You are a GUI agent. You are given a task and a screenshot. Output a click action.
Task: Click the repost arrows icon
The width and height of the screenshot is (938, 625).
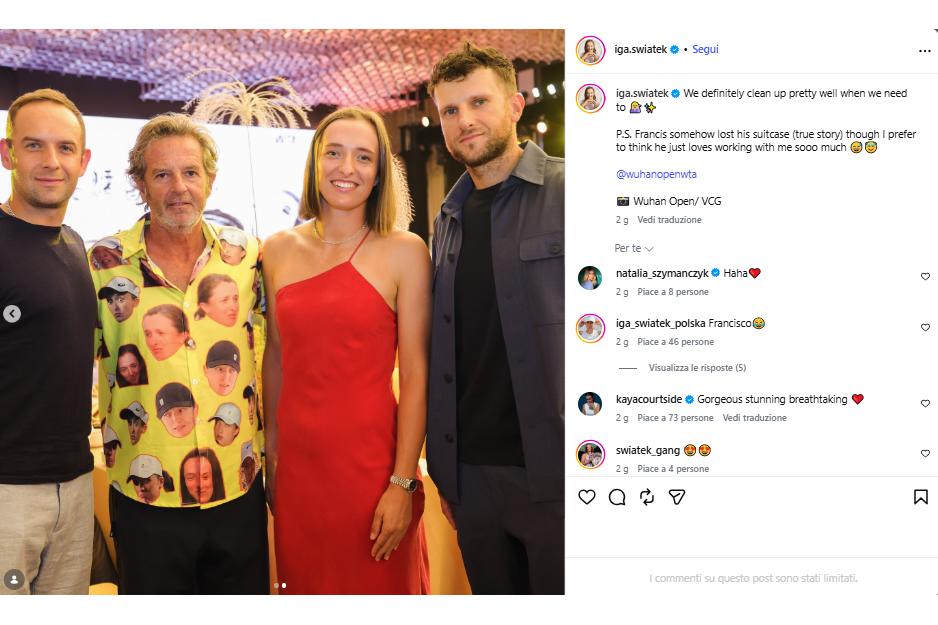(647, 497)
